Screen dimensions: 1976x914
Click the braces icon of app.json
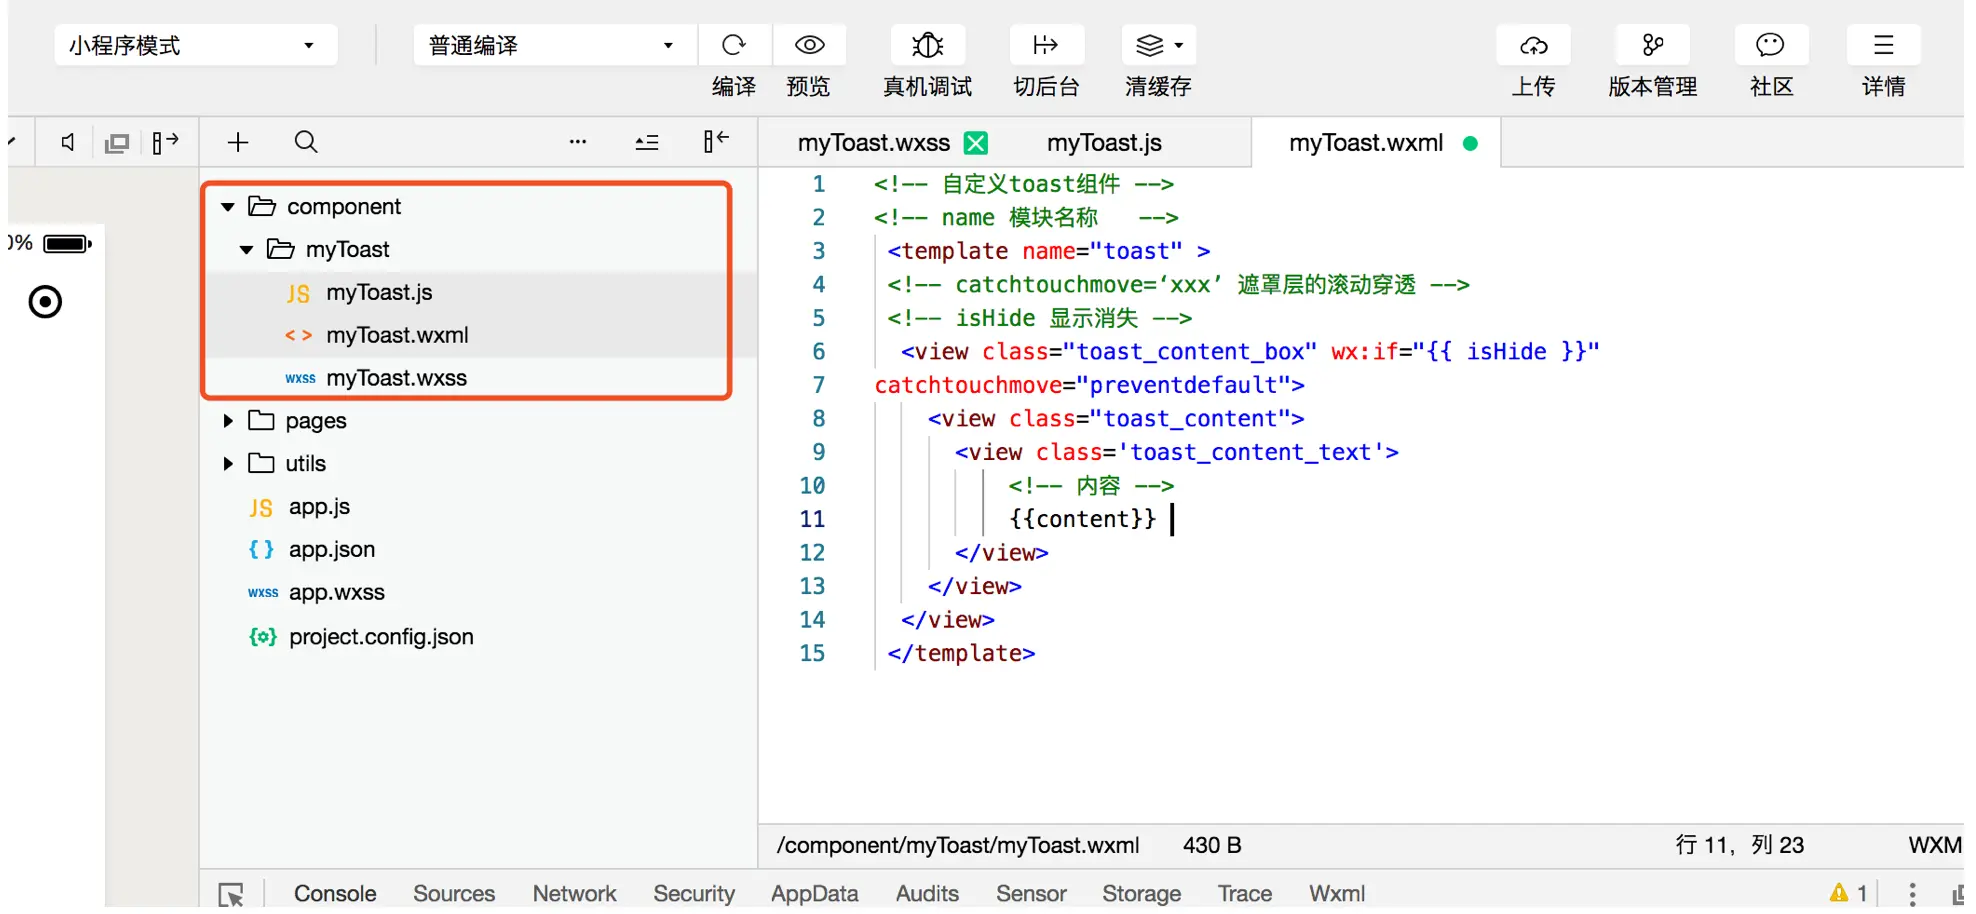(x=261, y=550)
